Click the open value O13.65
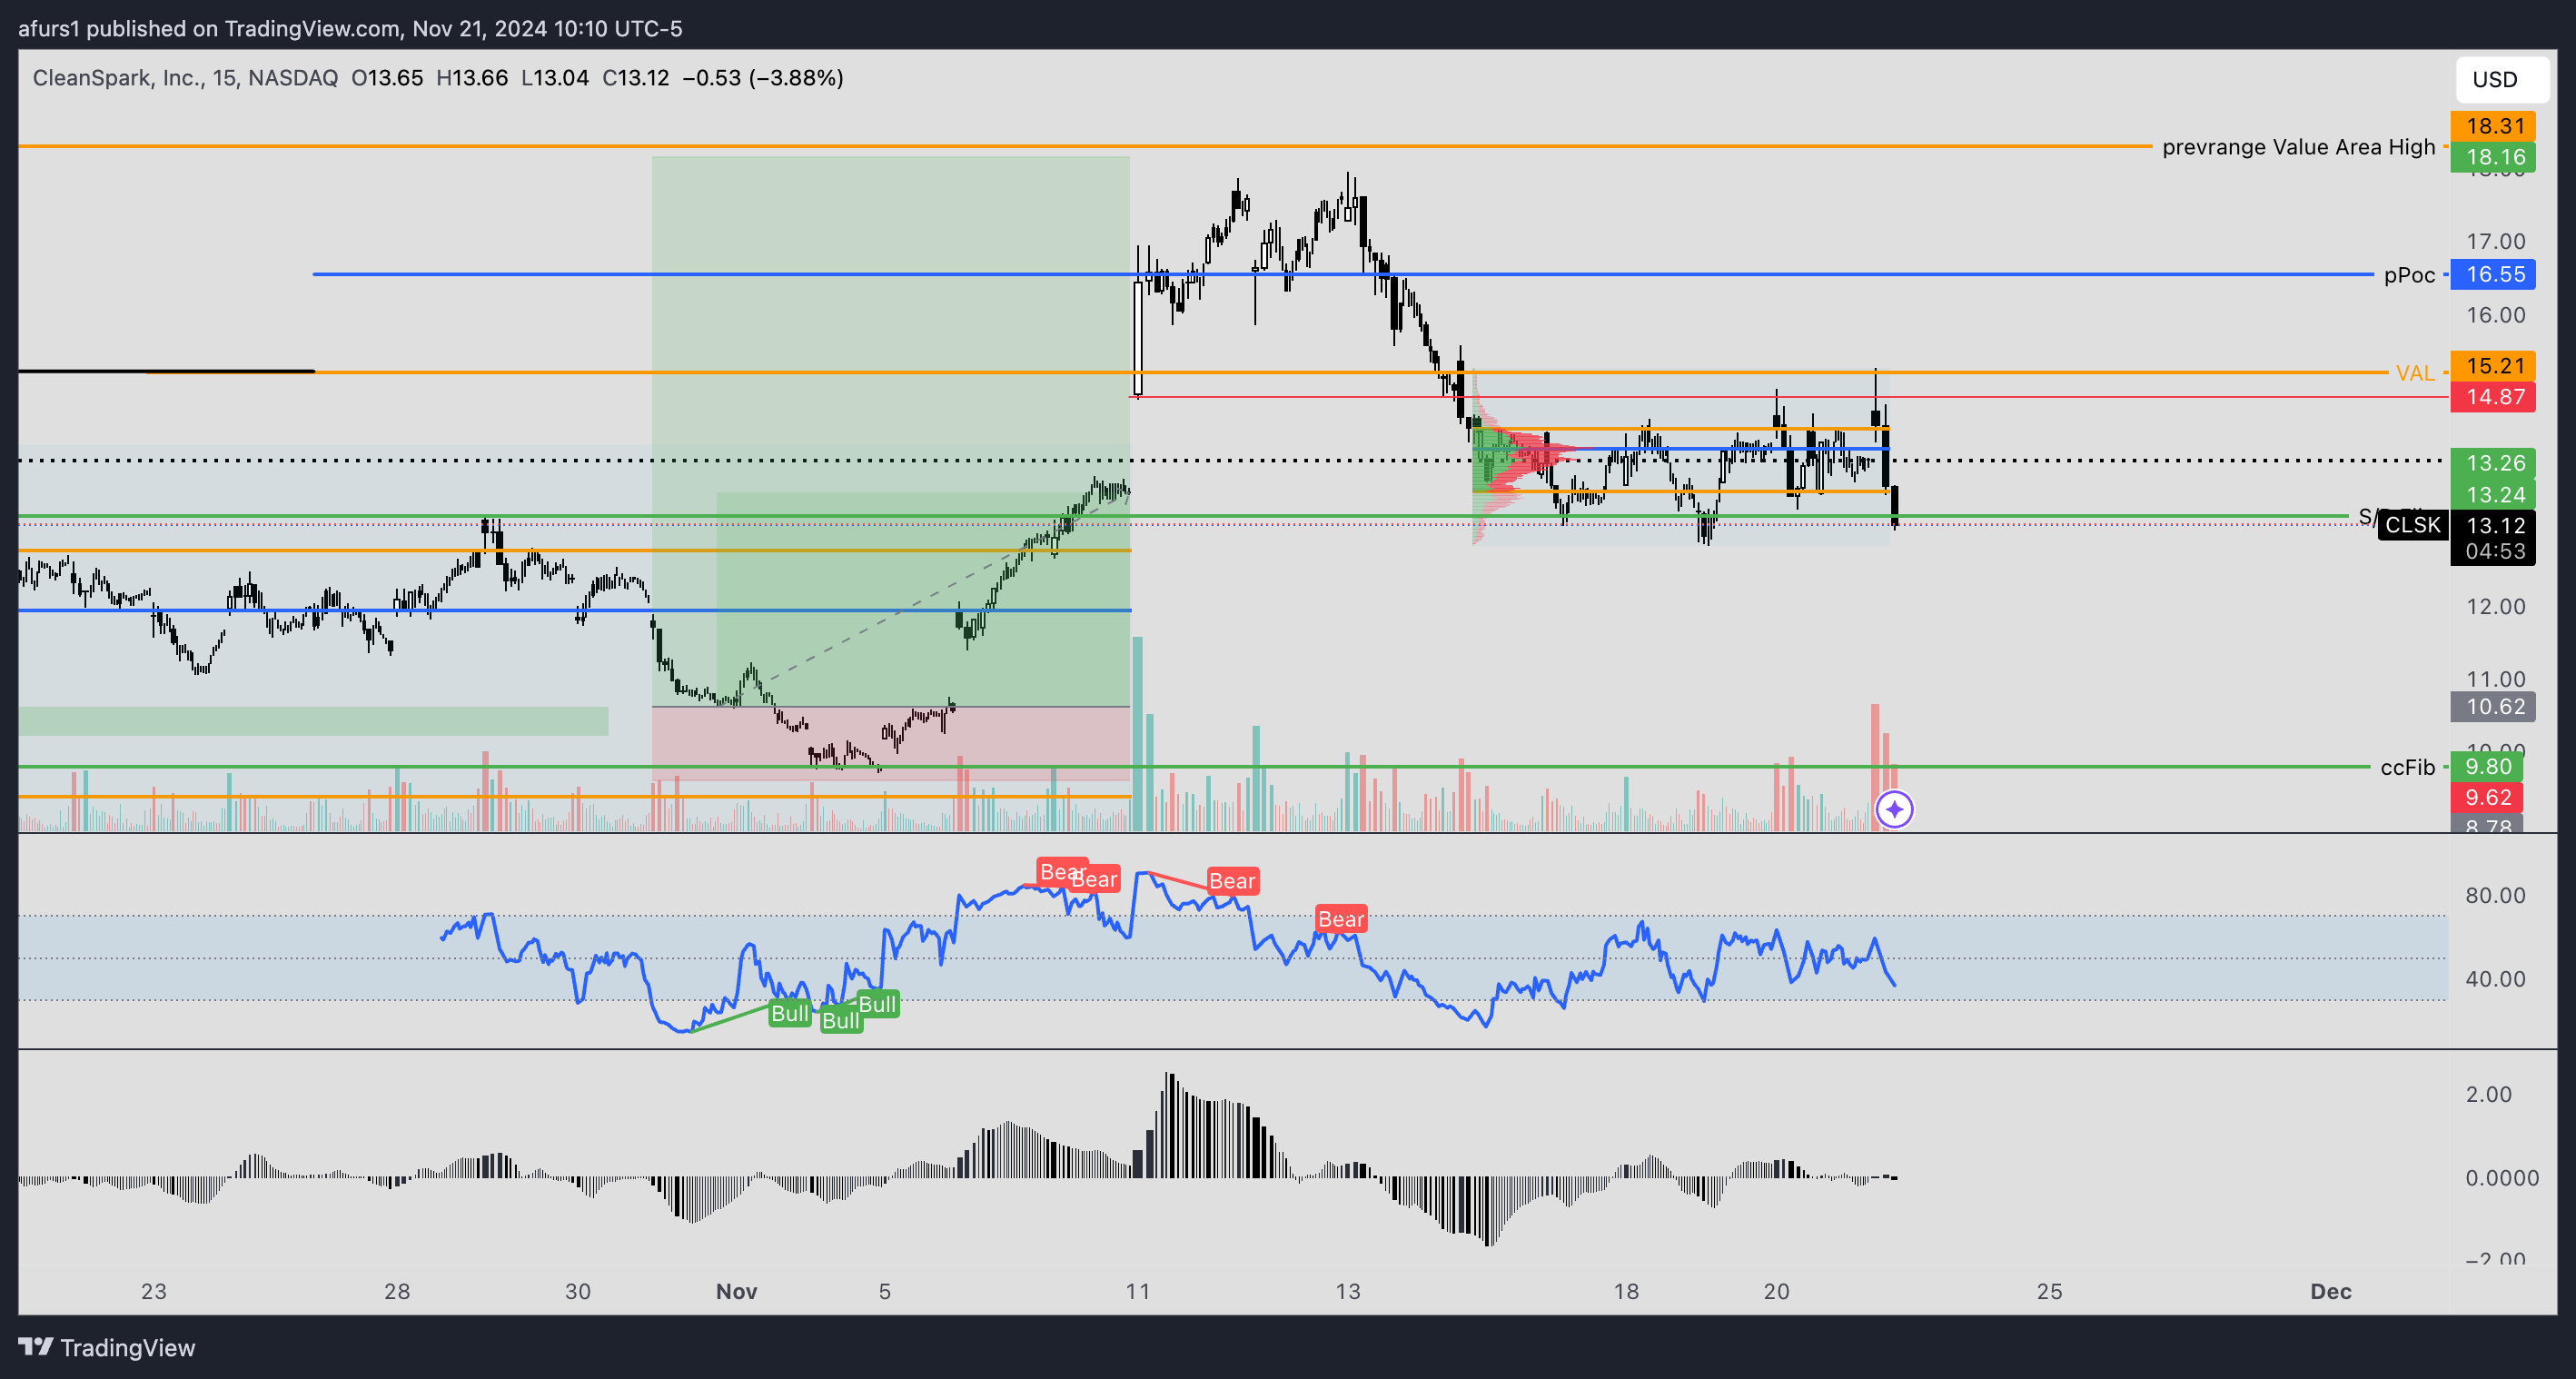2576x1379 pixels. coord(387,78)
